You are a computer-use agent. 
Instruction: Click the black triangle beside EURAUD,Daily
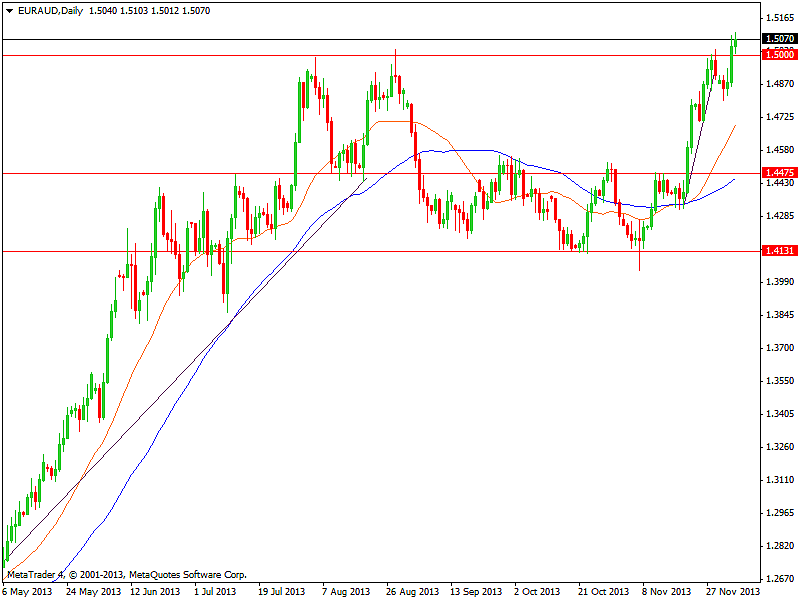point(8,9)
